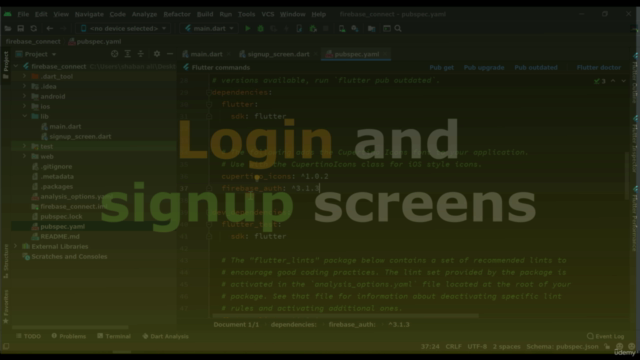
Task: Open the Refactor menu
Action: click(177, 14)
